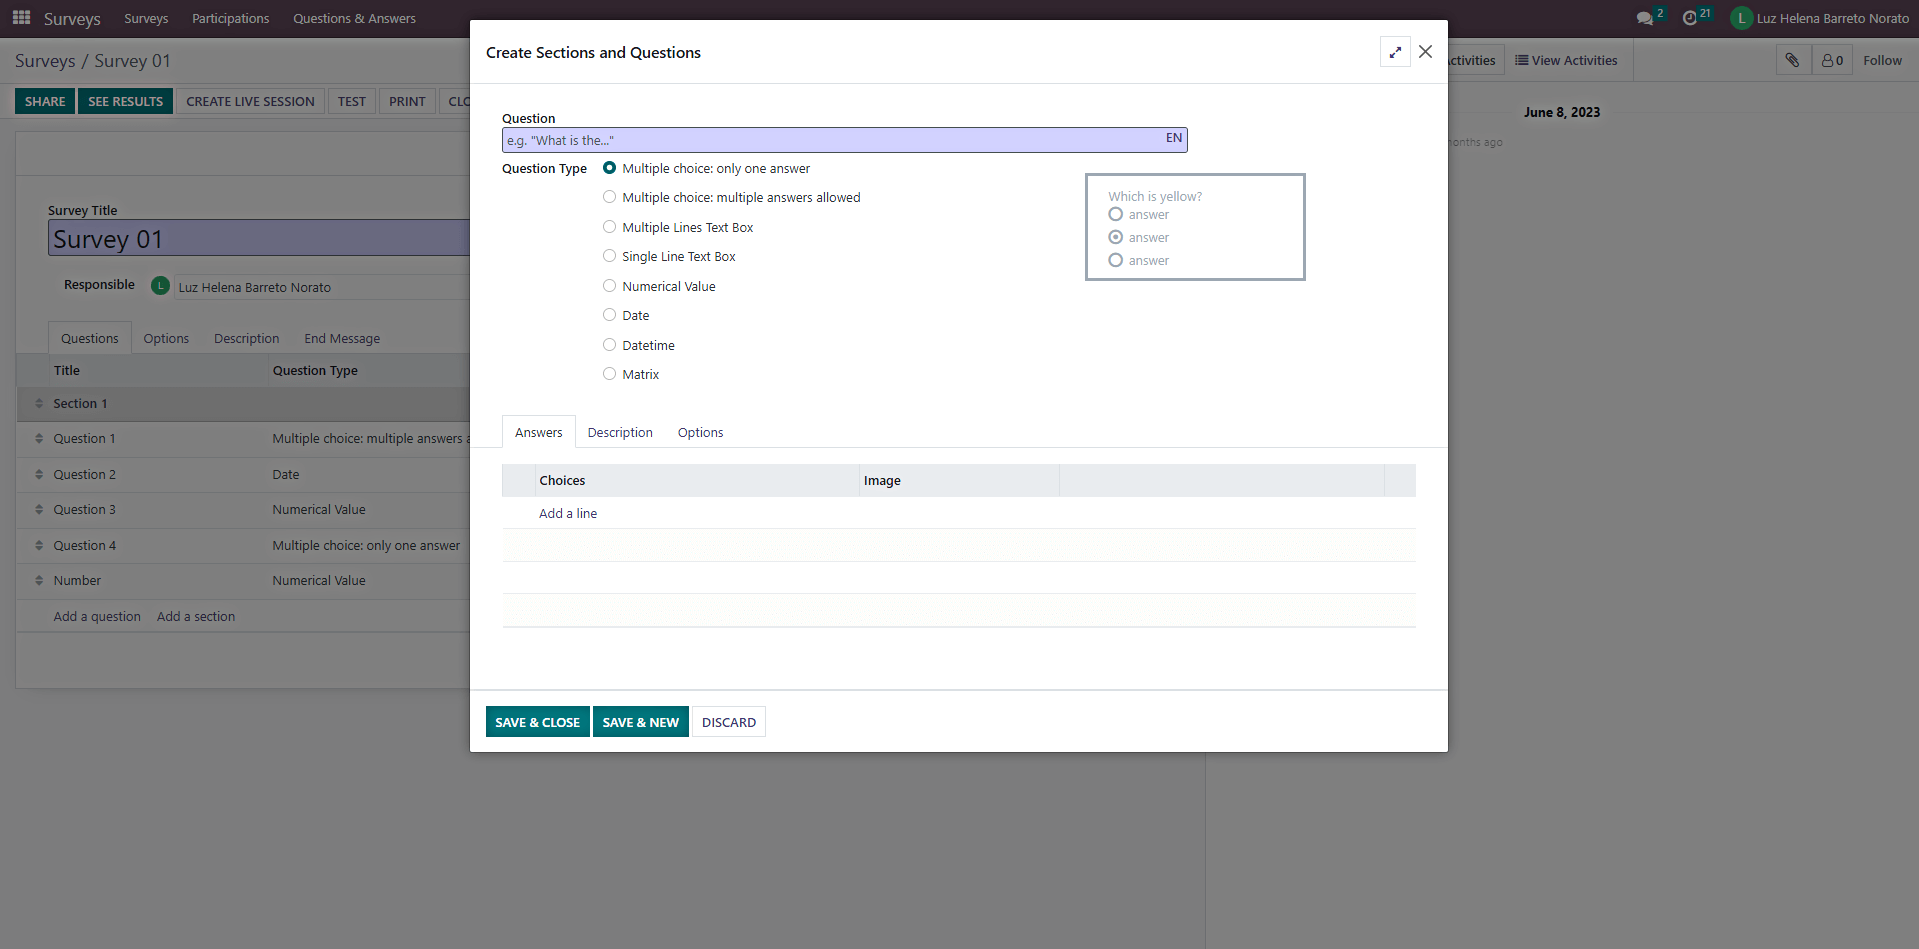Open the survey Options tab
The image size is (1919, 949).
point(166,338)
